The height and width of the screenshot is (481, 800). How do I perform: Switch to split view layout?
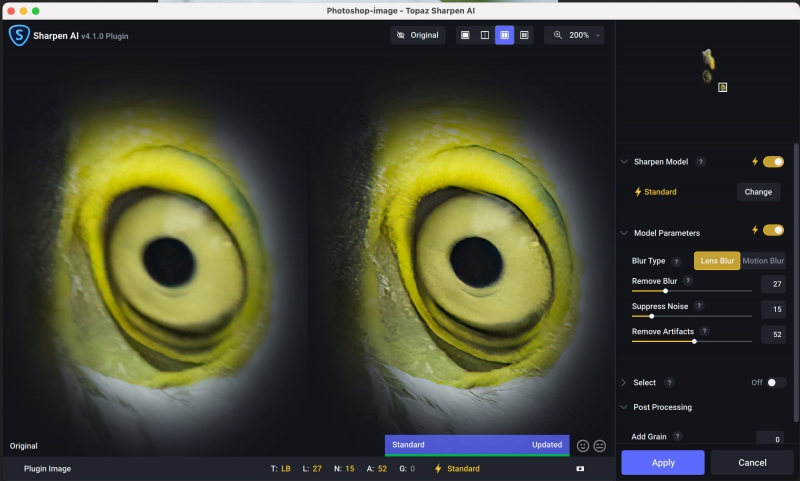485,35
